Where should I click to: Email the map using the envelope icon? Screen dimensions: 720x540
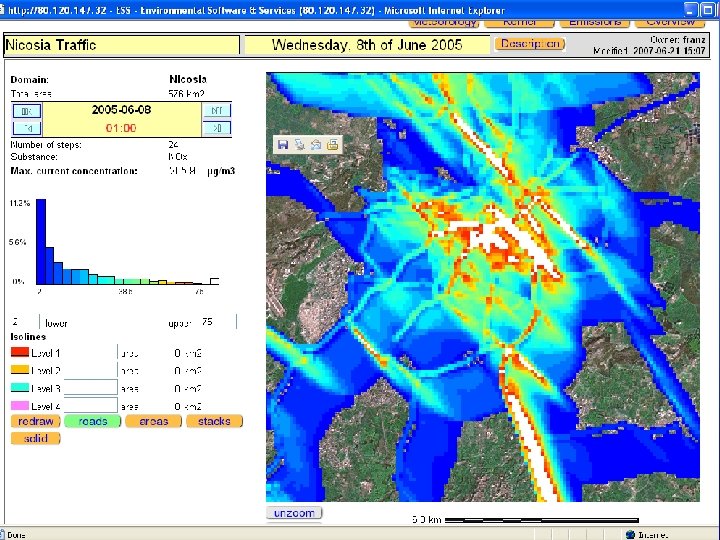316,145
